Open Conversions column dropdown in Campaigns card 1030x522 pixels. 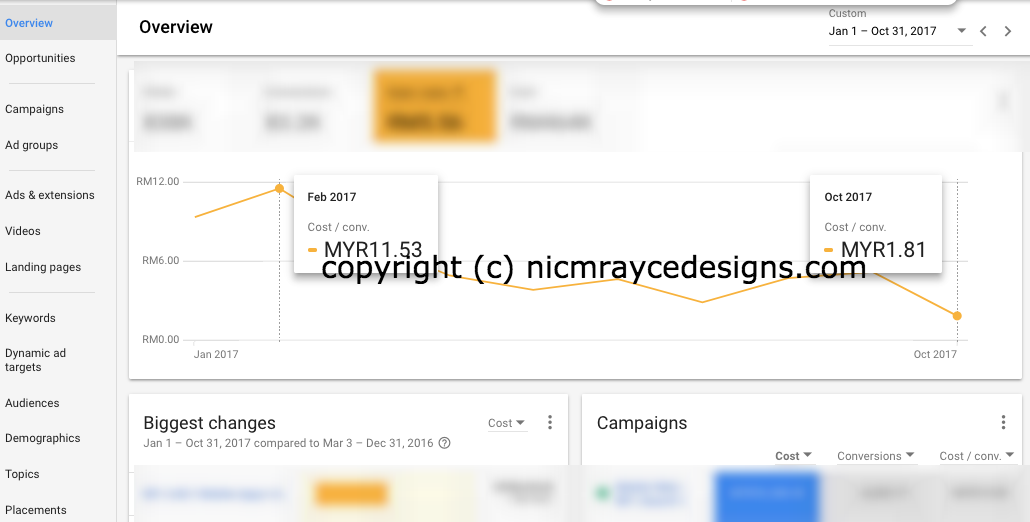point(876,456)
